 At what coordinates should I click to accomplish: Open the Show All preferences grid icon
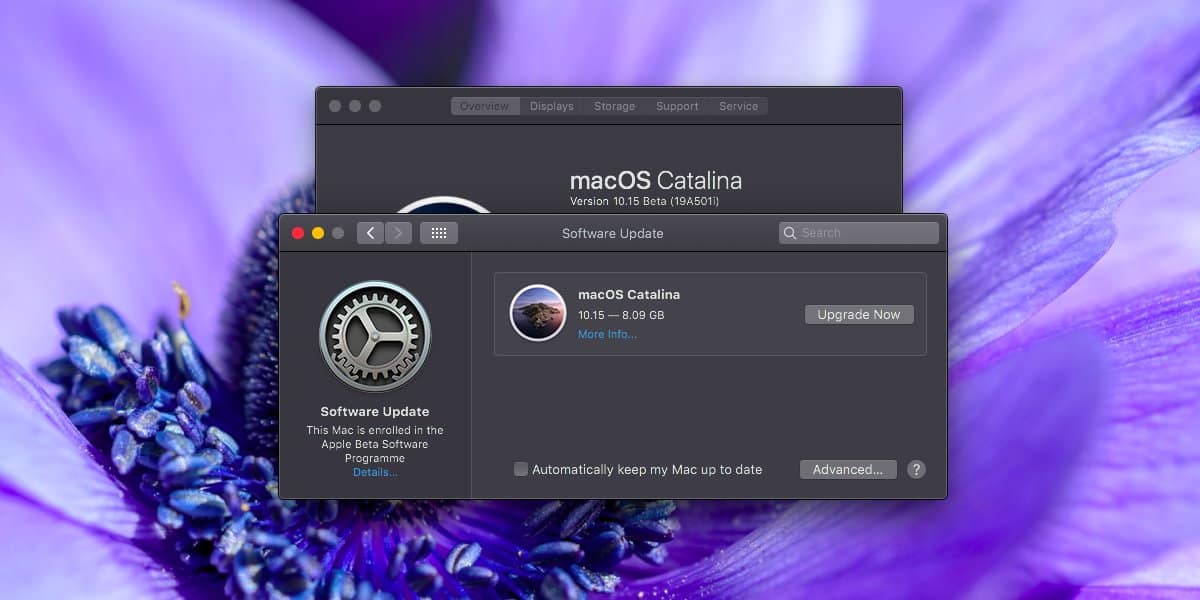[x=438, y=232]
